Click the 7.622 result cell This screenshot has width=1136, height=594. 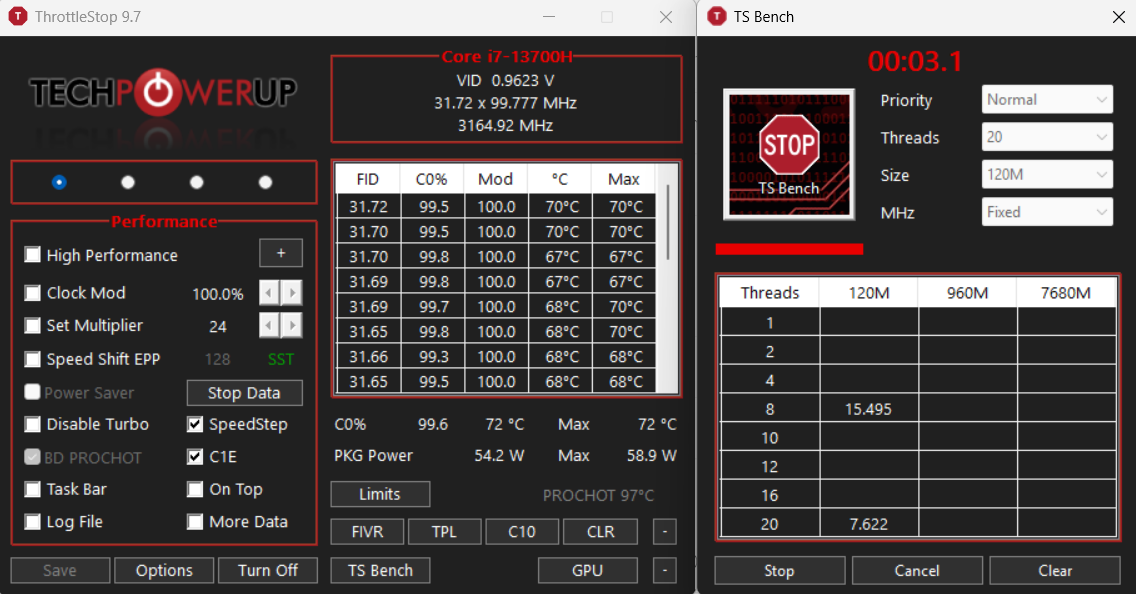[x=869, y=524]
